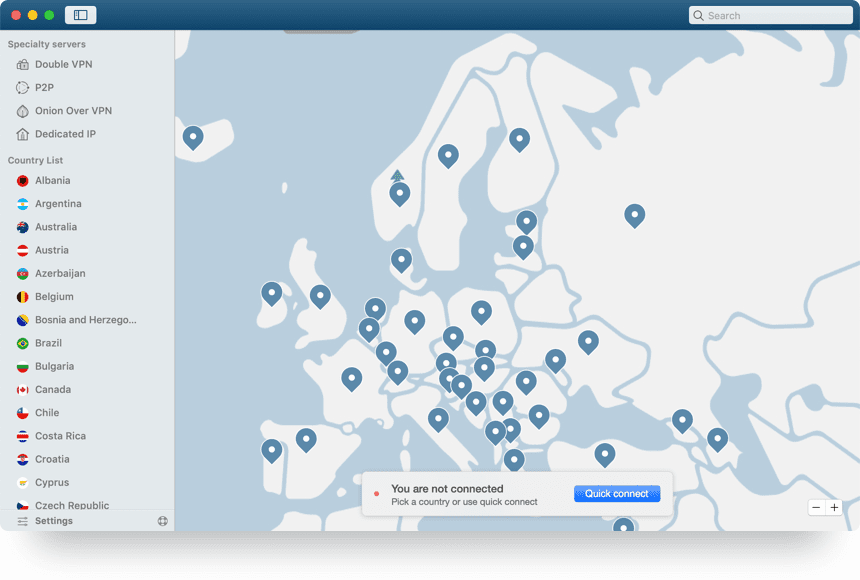Click the Settings sliders icon
The height and width of the screenshot is (580, 860).
point(22,521)
